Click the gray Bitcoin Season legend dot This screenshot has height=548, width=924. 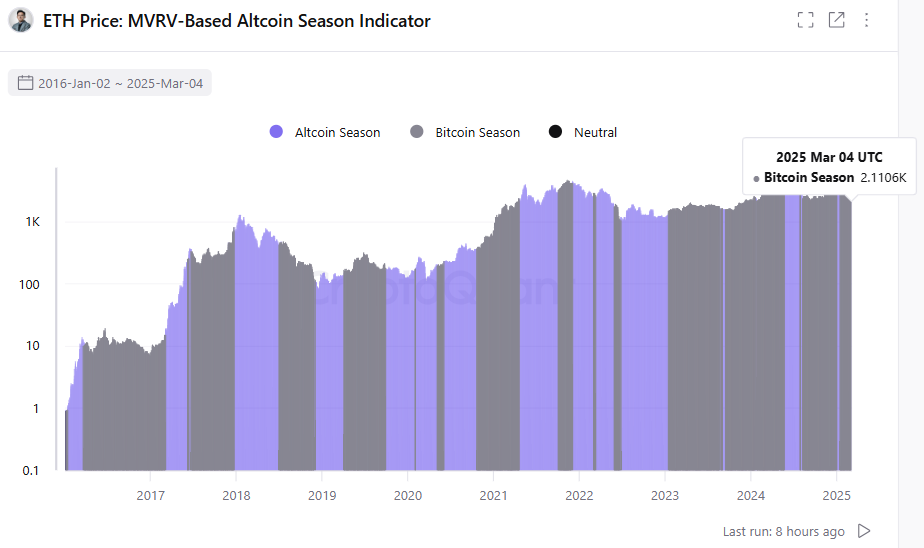pyautogui.click(x=417, y=132)
